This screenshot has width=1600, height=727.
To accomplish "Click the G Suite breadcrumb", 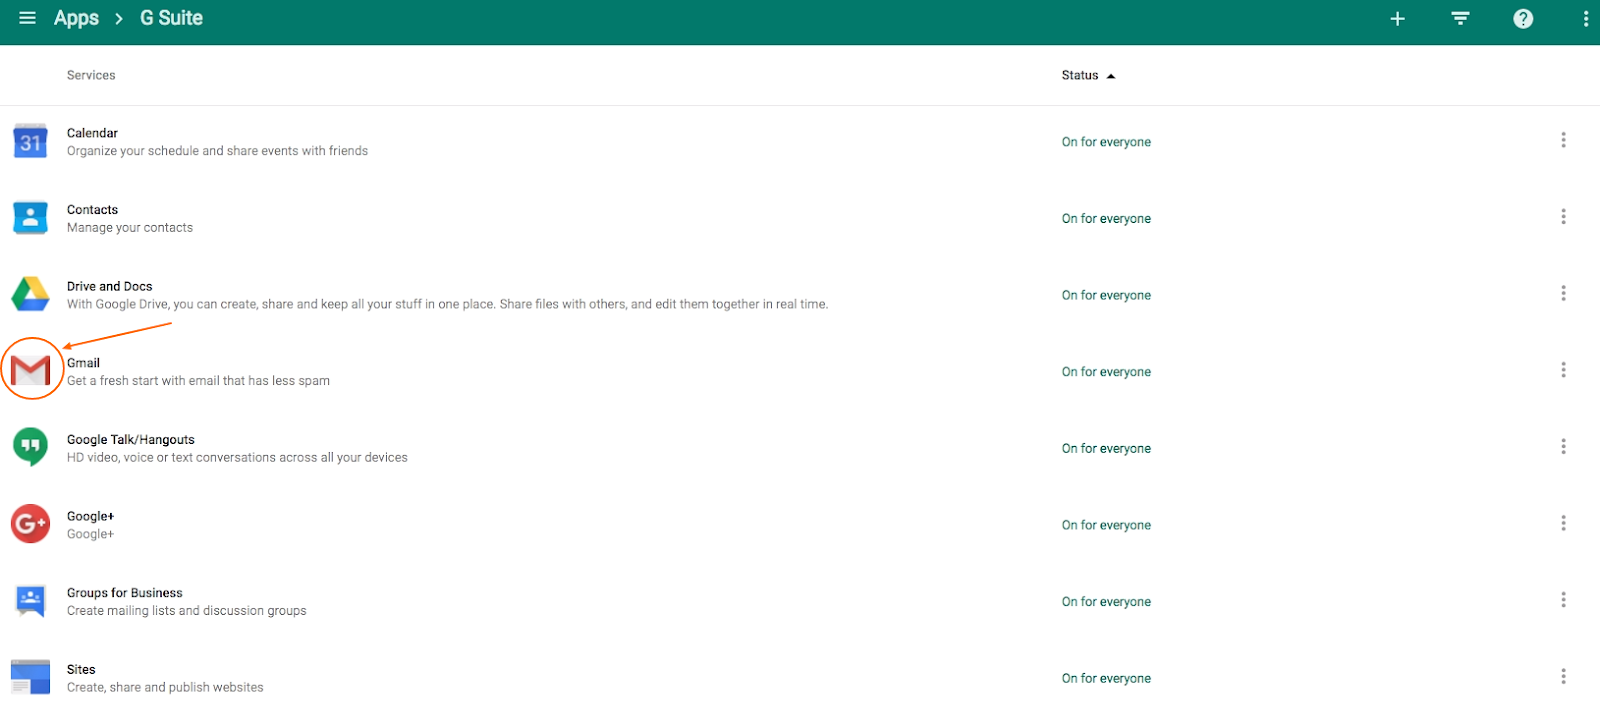I will [x=171, y=18].
